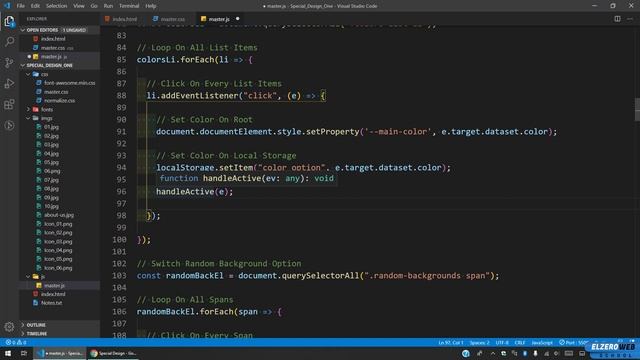640x360 pixels.
Task: Click the Live Server port status item
Action: coord(573,342)
